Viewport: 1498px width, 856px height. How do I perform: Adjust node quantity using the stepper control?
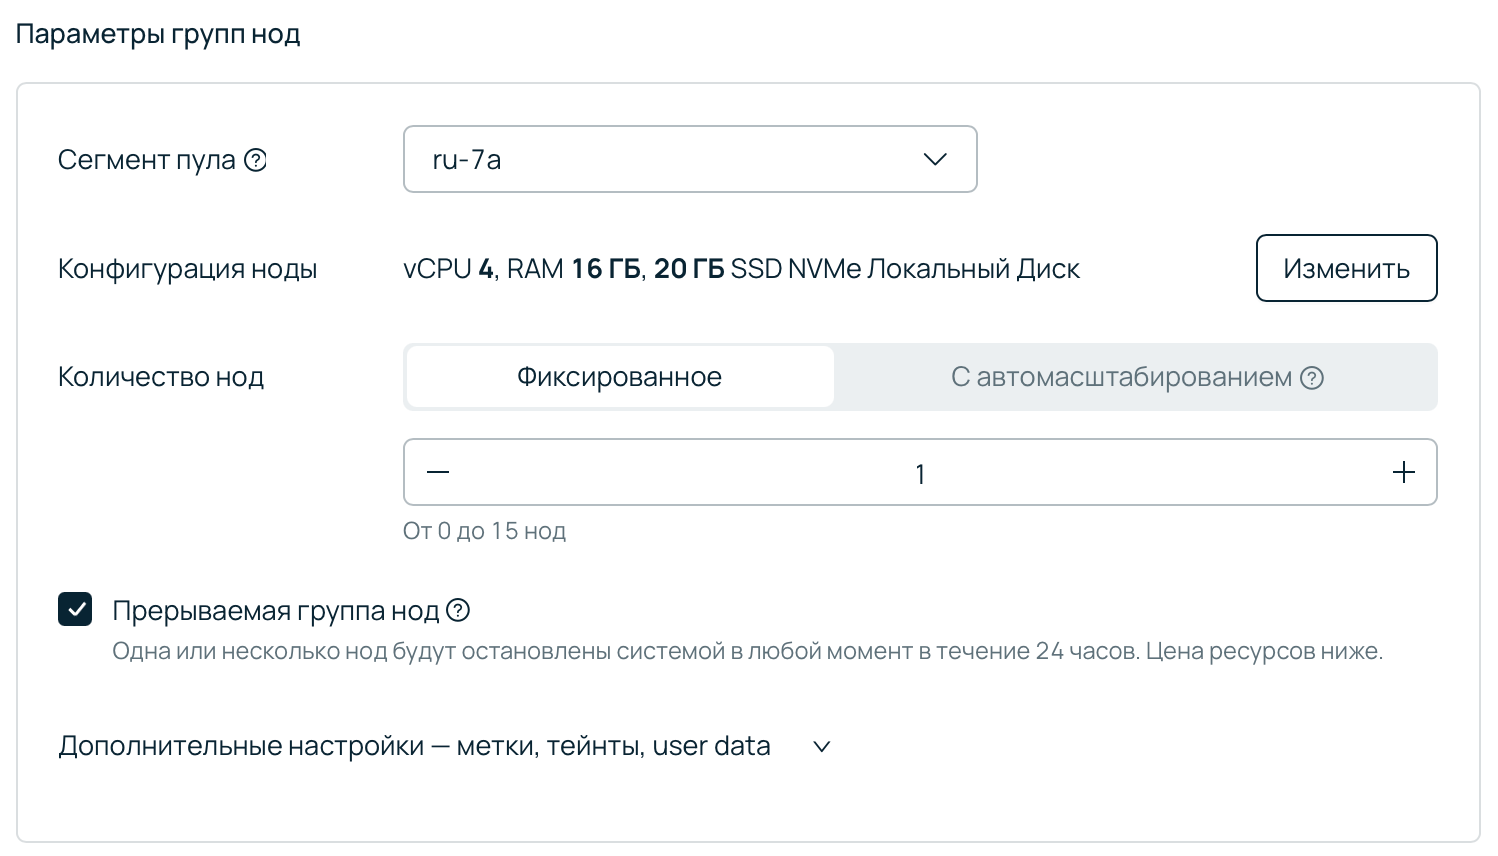920,472
